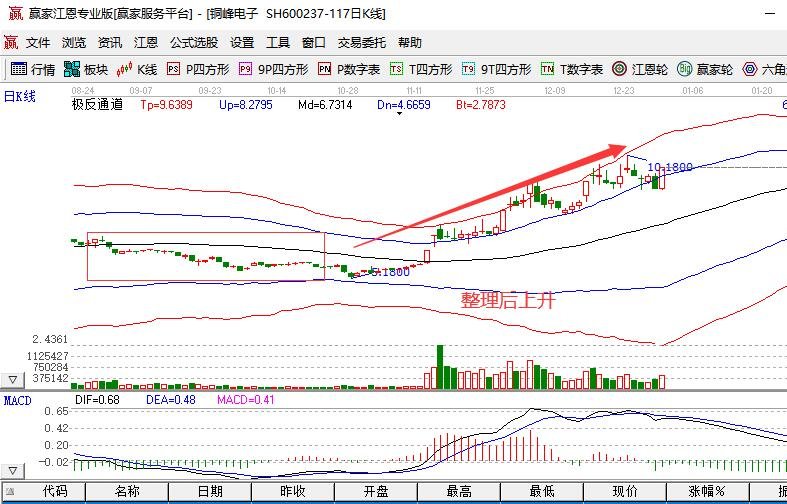
Task: Sort by 涨幅% column header
Action: tap(708, 491)
